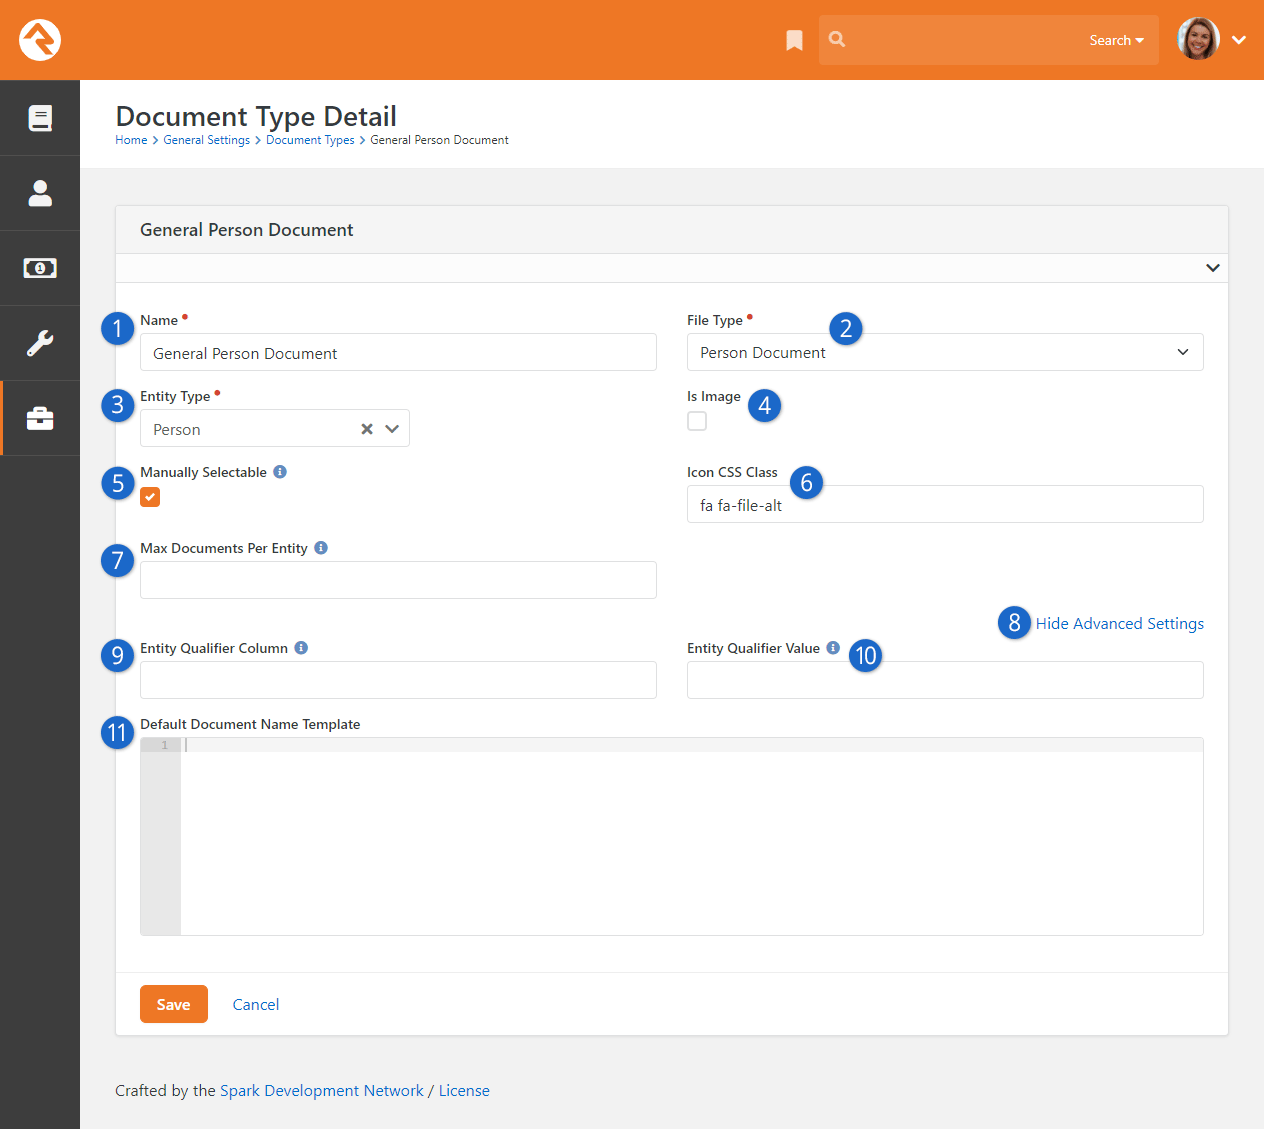Open the People sidebar icon
Screen dimensions: 1264x1129
pos(40,193)
